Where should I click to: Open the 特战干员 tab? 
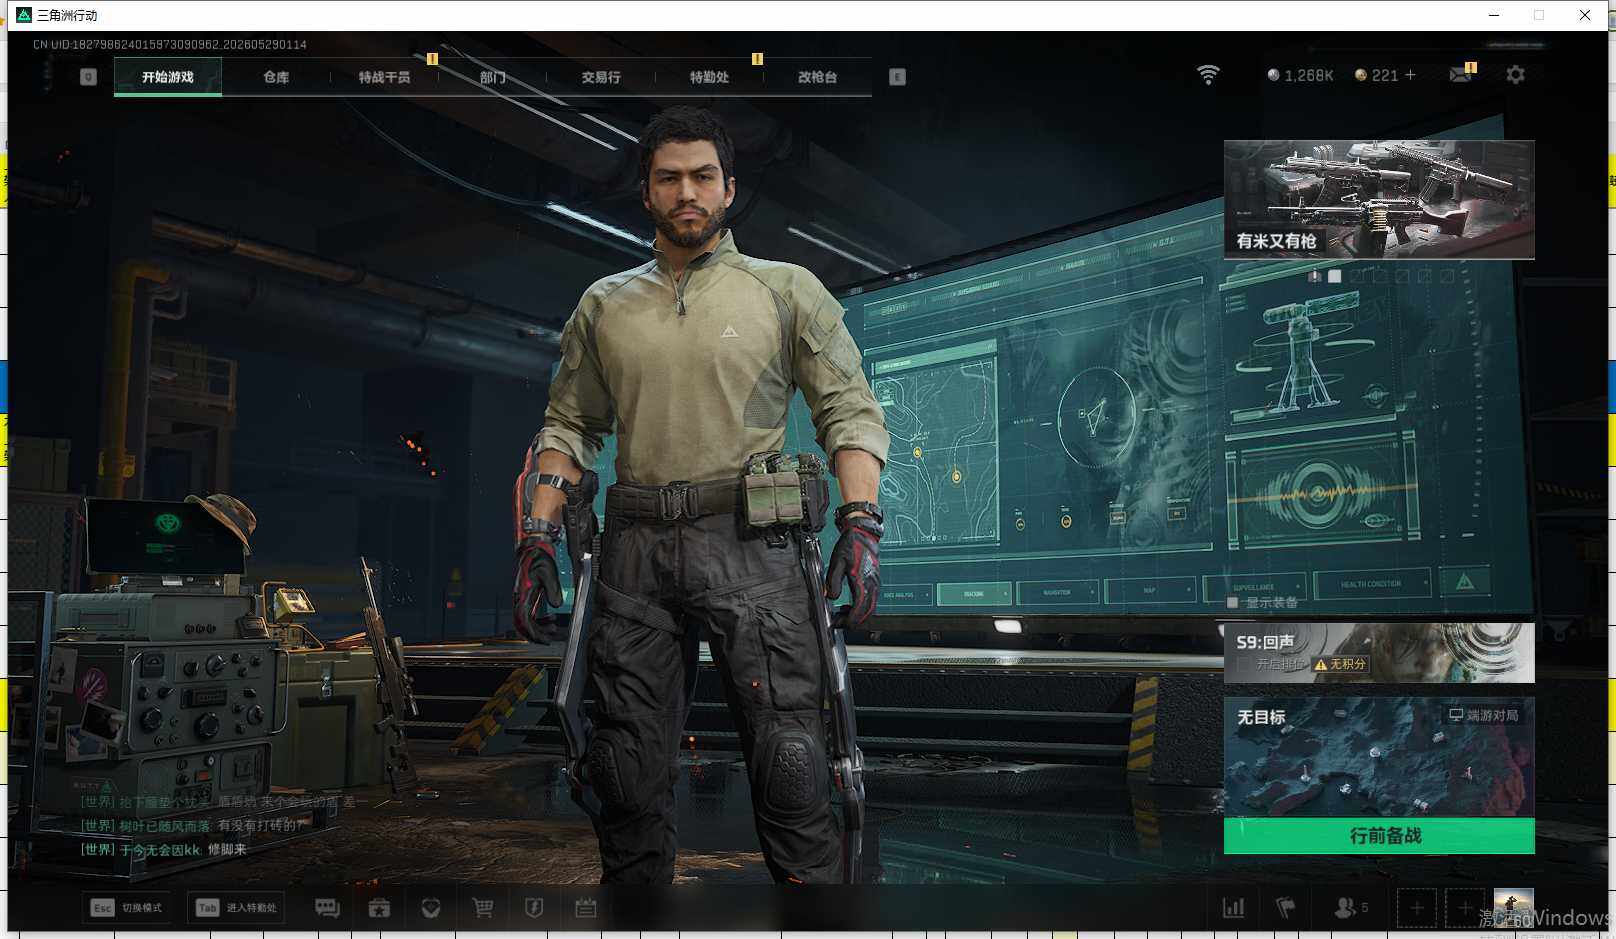click(384, 77)
